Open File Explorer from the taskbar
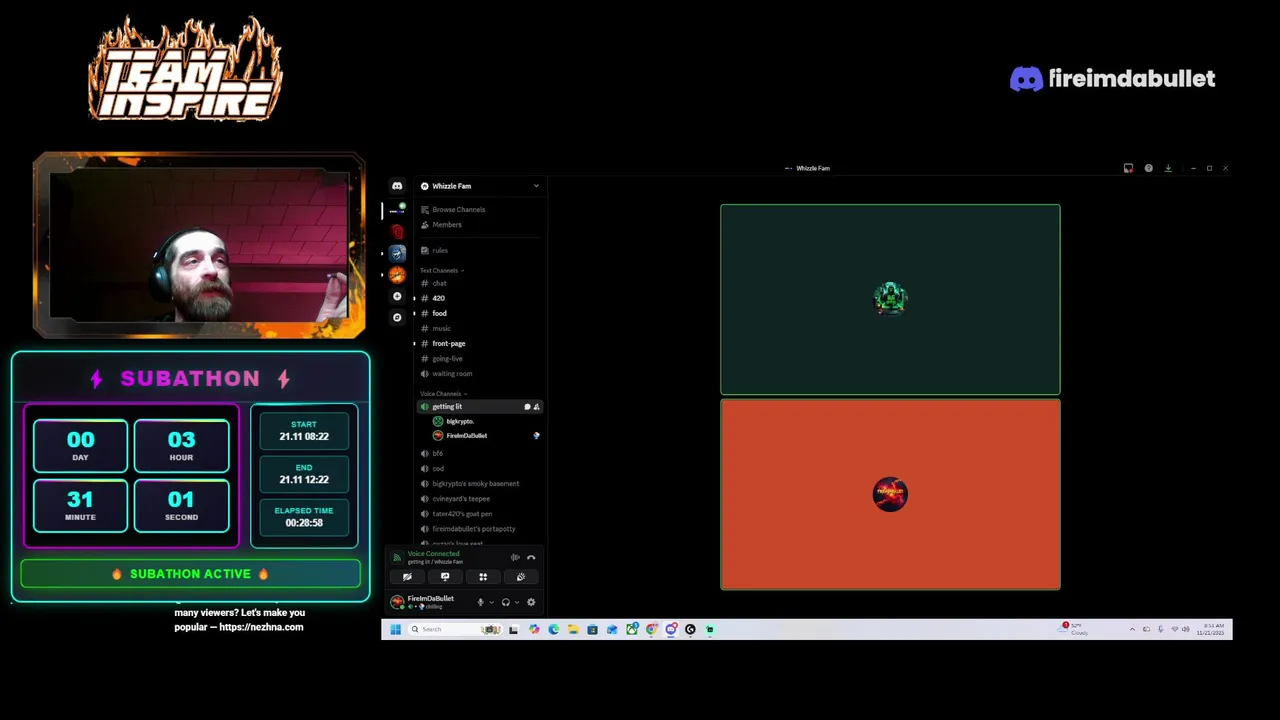The width and height of the screenshot is (1280, 720). 573,629
